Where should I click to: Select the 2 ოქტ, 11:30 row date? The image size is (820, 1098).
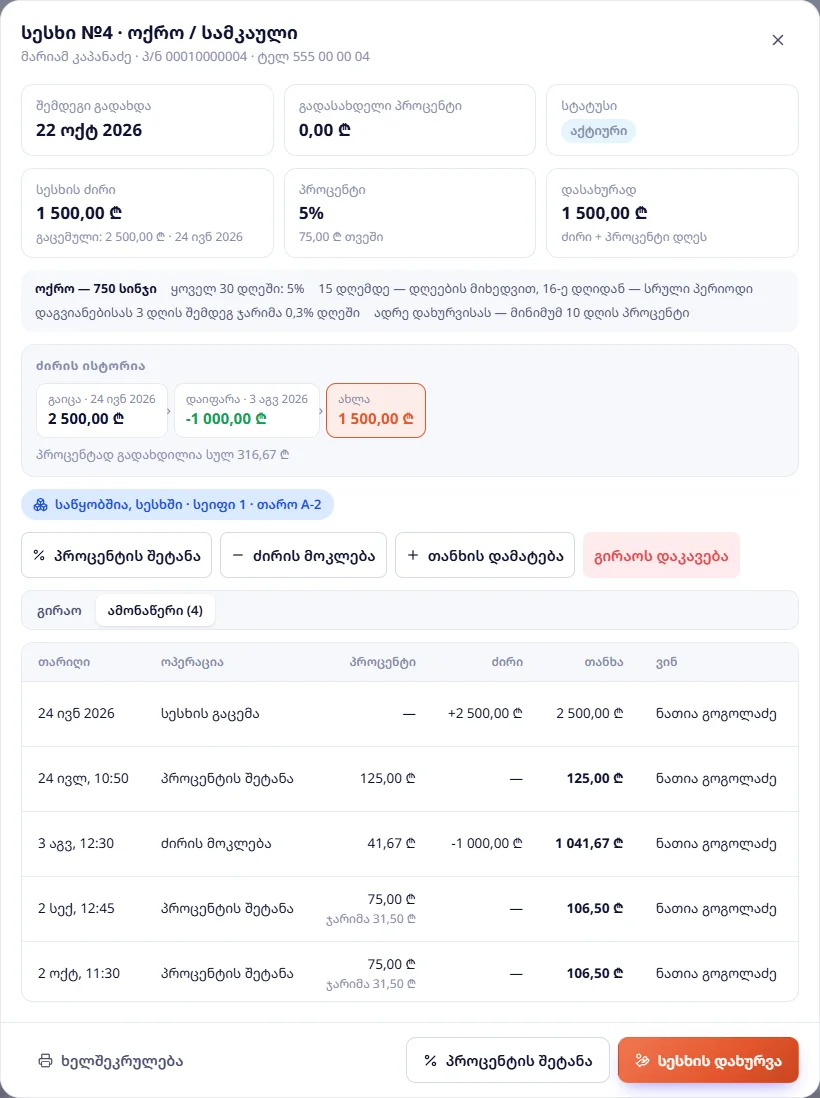[79, 973]
